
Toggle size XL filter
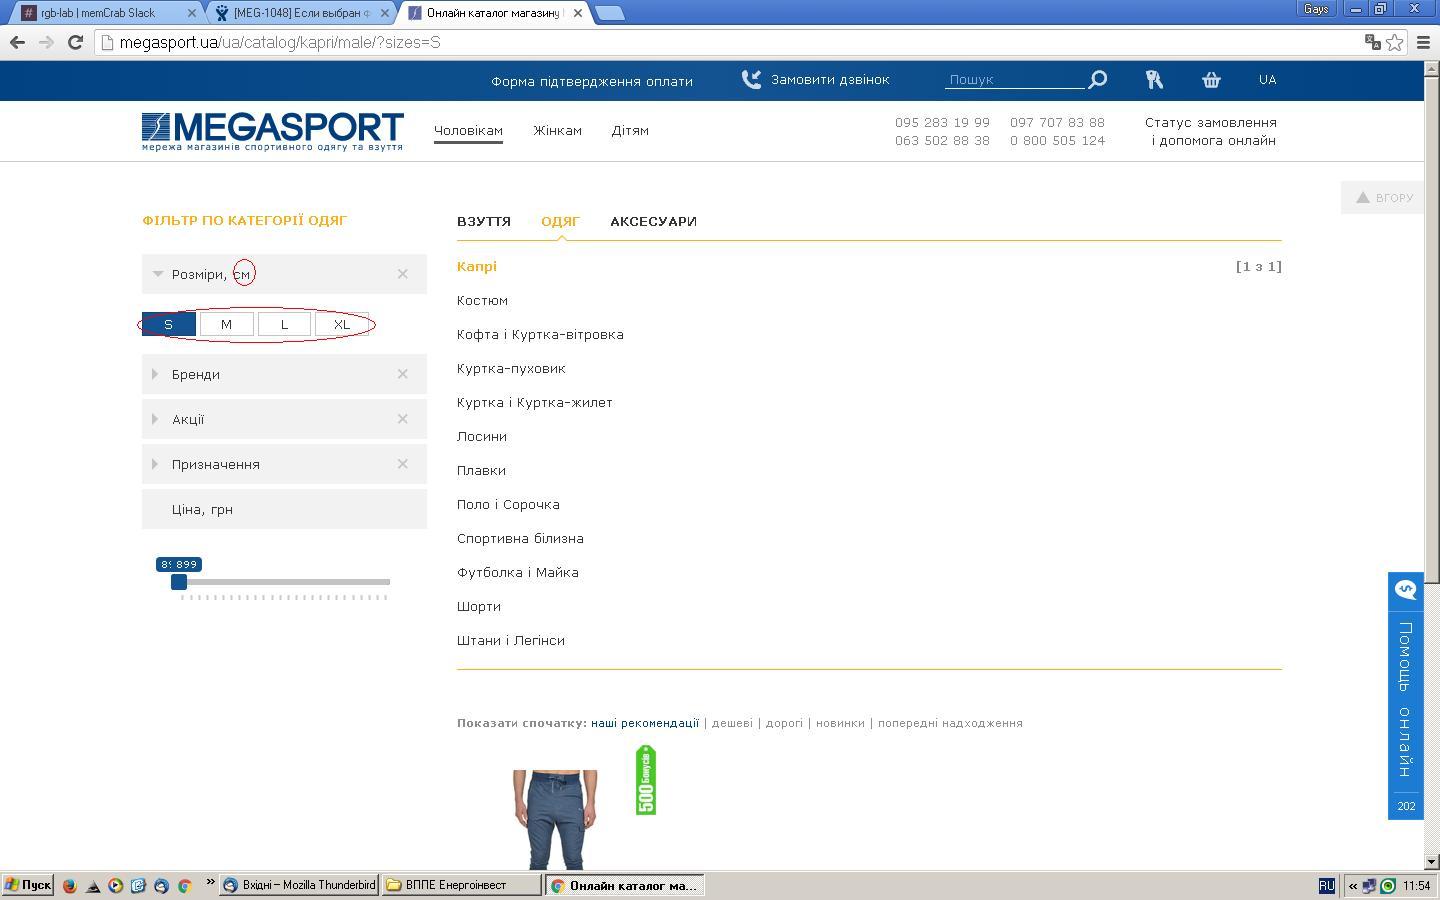pyautogui.click(x=342, y=325)
